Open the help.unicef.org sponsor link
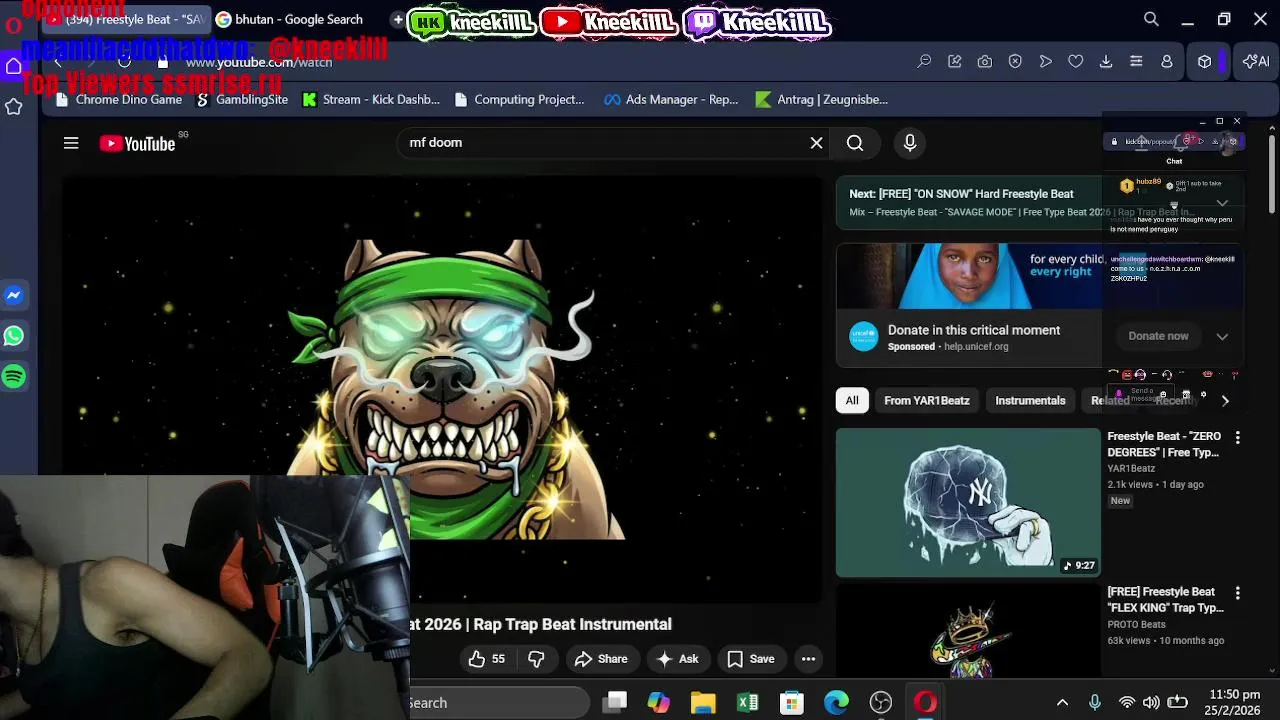Viewport: 1280px width, 720px height. point(976,347)
